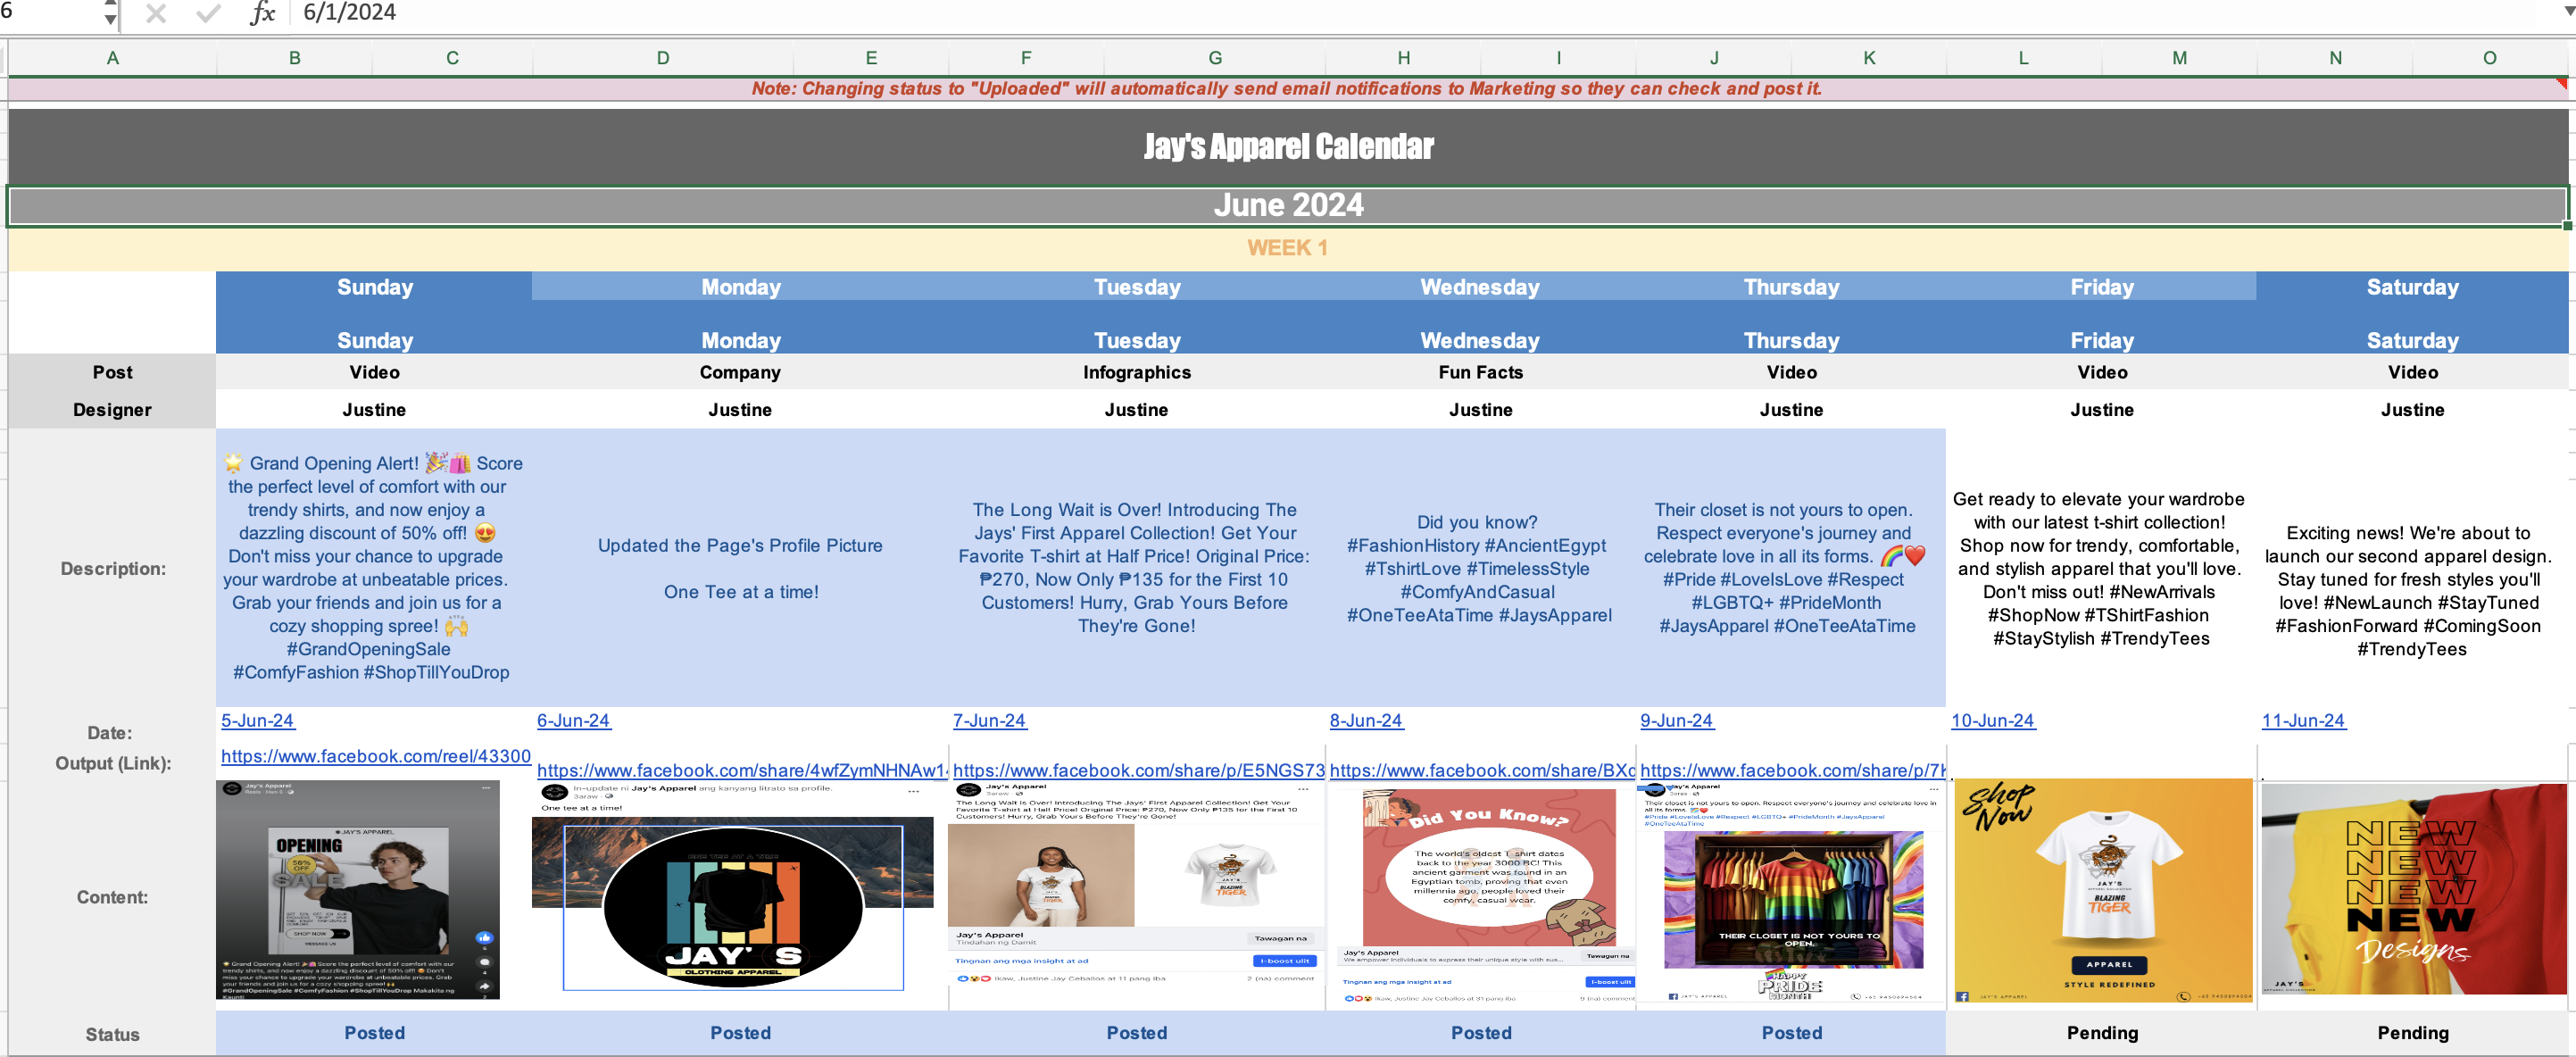The width and height of the screenshot is (2576, 1057).
Task: Click the confirm entry checkmark icon
Action: (208, 13)
